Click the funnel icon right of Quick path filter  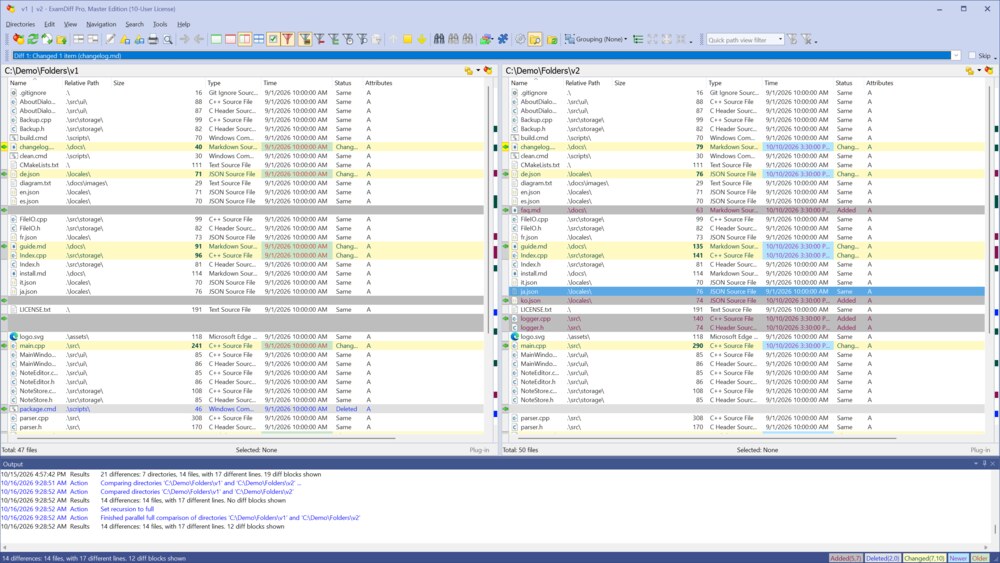click(x=791, y=40)
